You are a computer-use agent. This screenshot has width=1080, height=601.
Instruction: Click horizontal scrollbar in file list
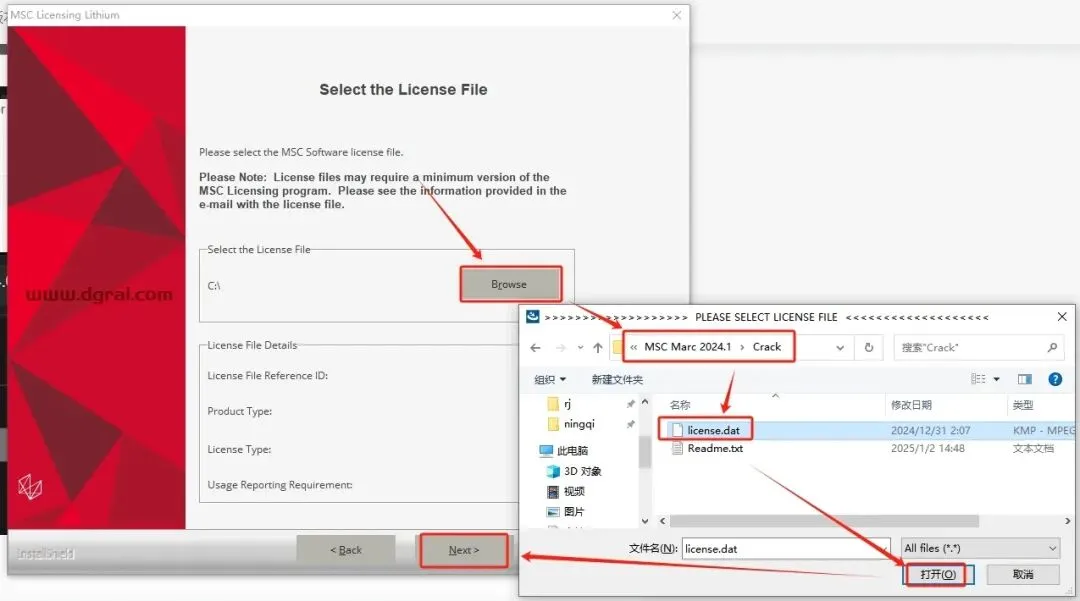824,521
